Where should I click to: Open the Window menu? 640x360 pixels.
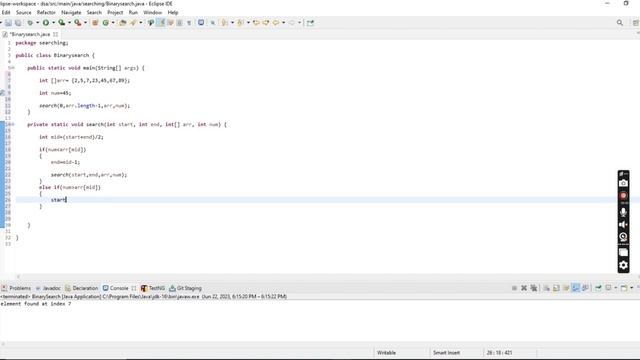(153, 13)
